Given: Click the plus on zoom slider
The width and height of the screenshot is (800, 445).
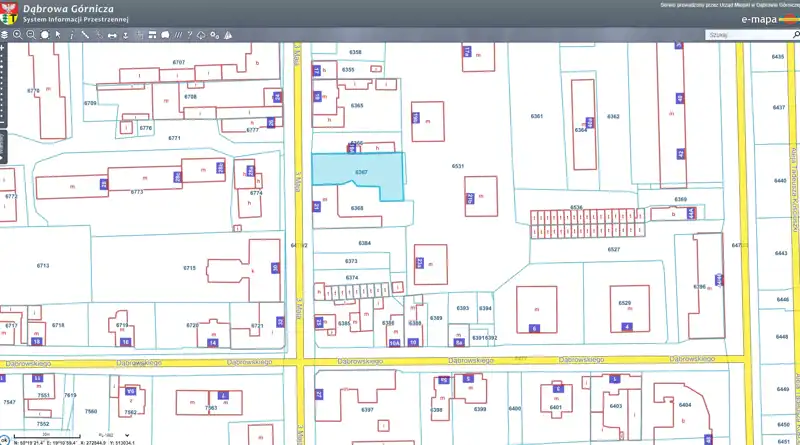Looking at the screenshot, I should click(x=3, y=47).
